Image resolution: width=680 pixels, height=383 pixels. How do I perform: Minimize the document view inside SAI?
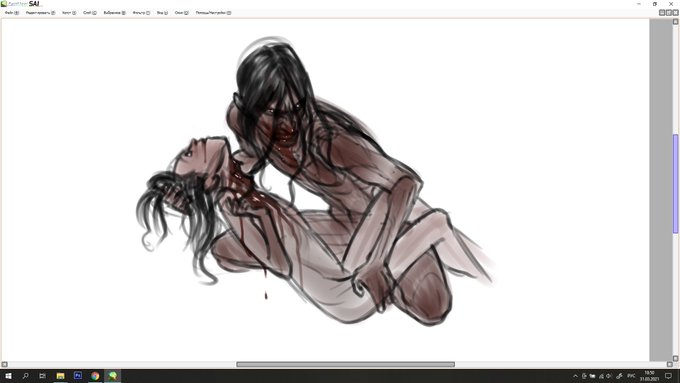pyautogui.click(x=662, y=13)
